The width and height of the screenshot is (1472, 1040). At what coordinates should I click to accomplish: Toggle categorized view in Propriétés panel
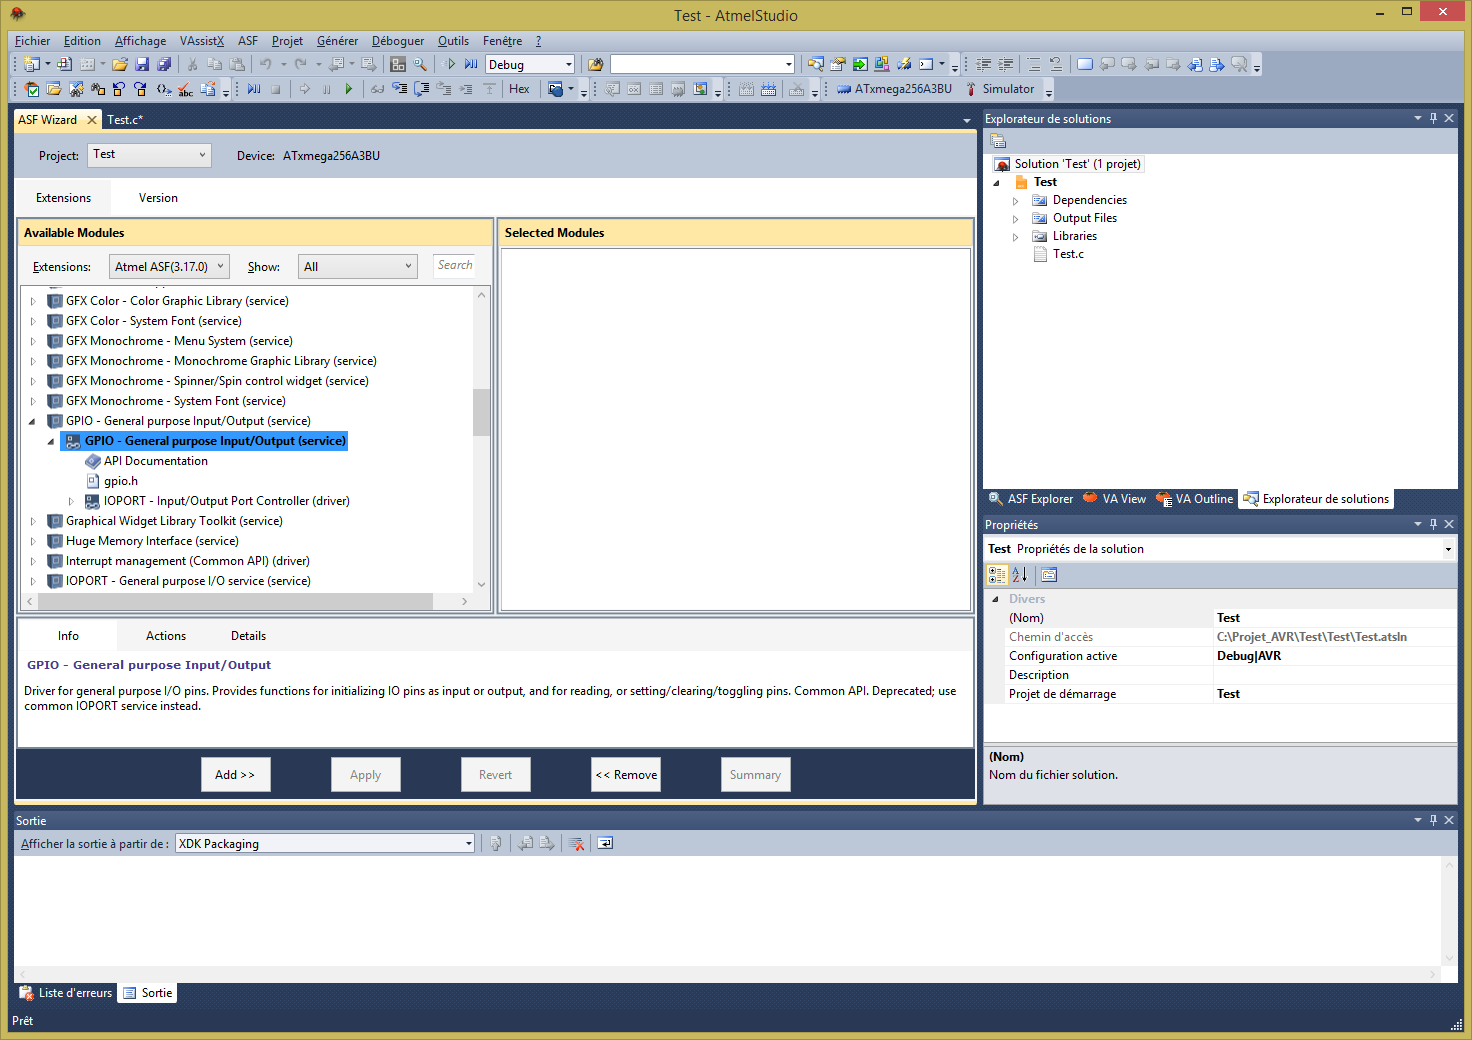(x=997, y=575)
